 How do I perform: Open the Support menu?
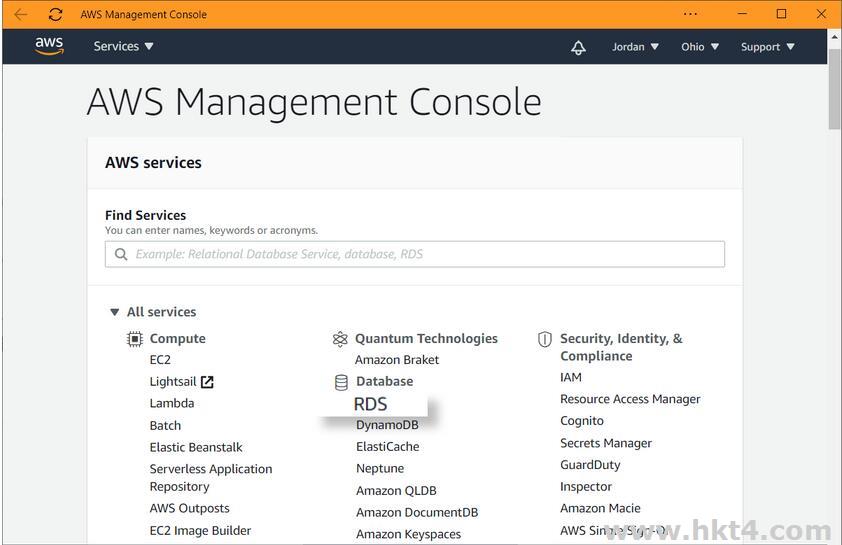tap(767, 47)
